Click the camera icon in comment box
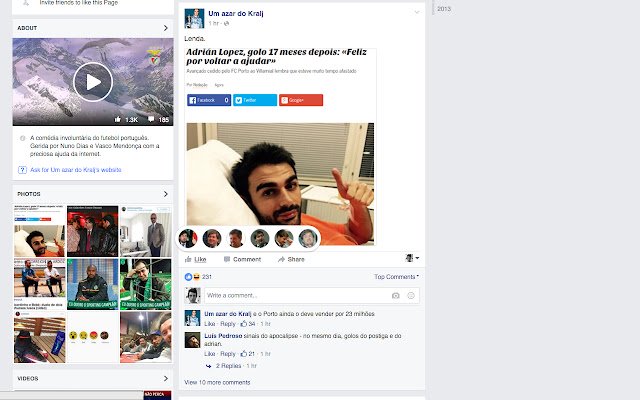Screen dimensions: 640x400 coord(396,296)
